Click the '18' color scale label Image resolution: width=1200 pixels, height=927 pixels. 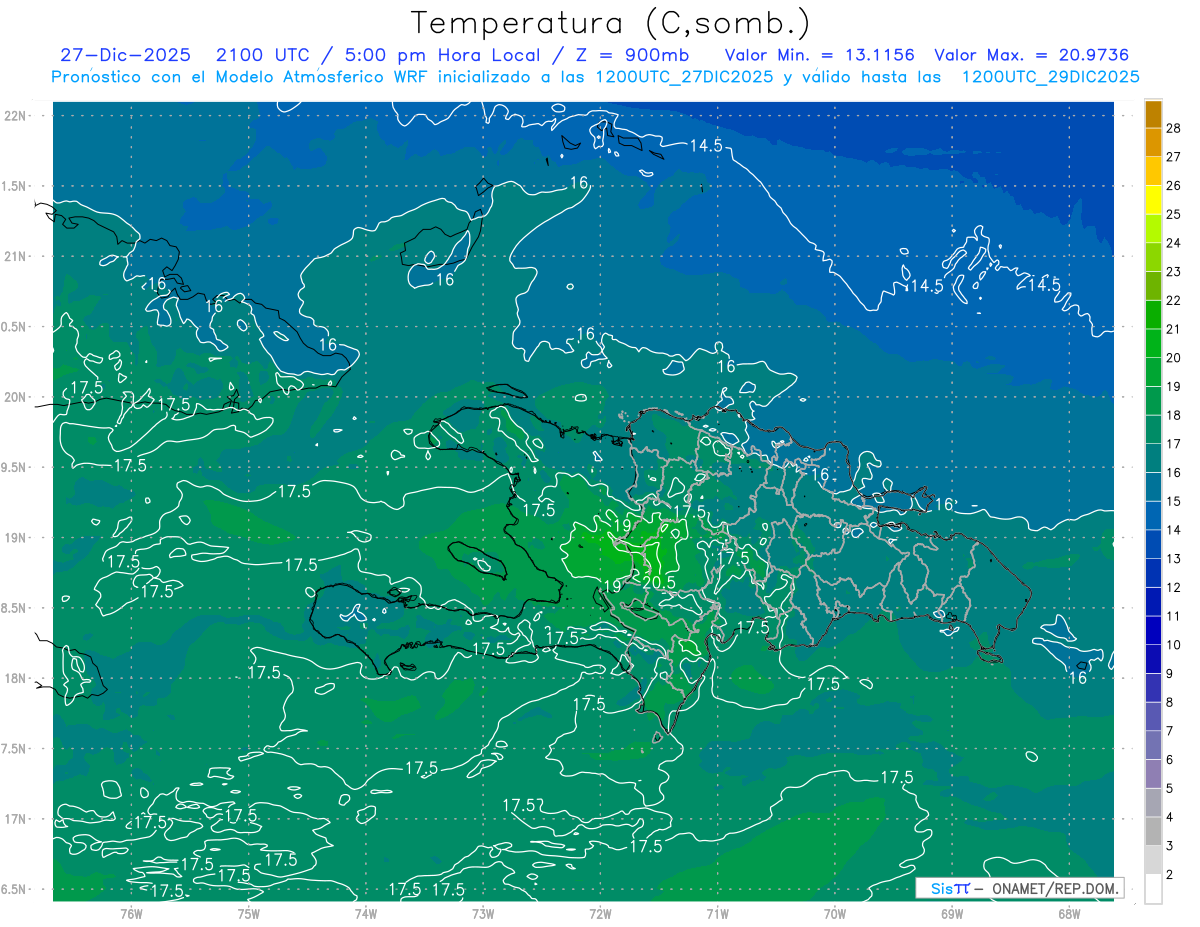tap(1174, 415)
